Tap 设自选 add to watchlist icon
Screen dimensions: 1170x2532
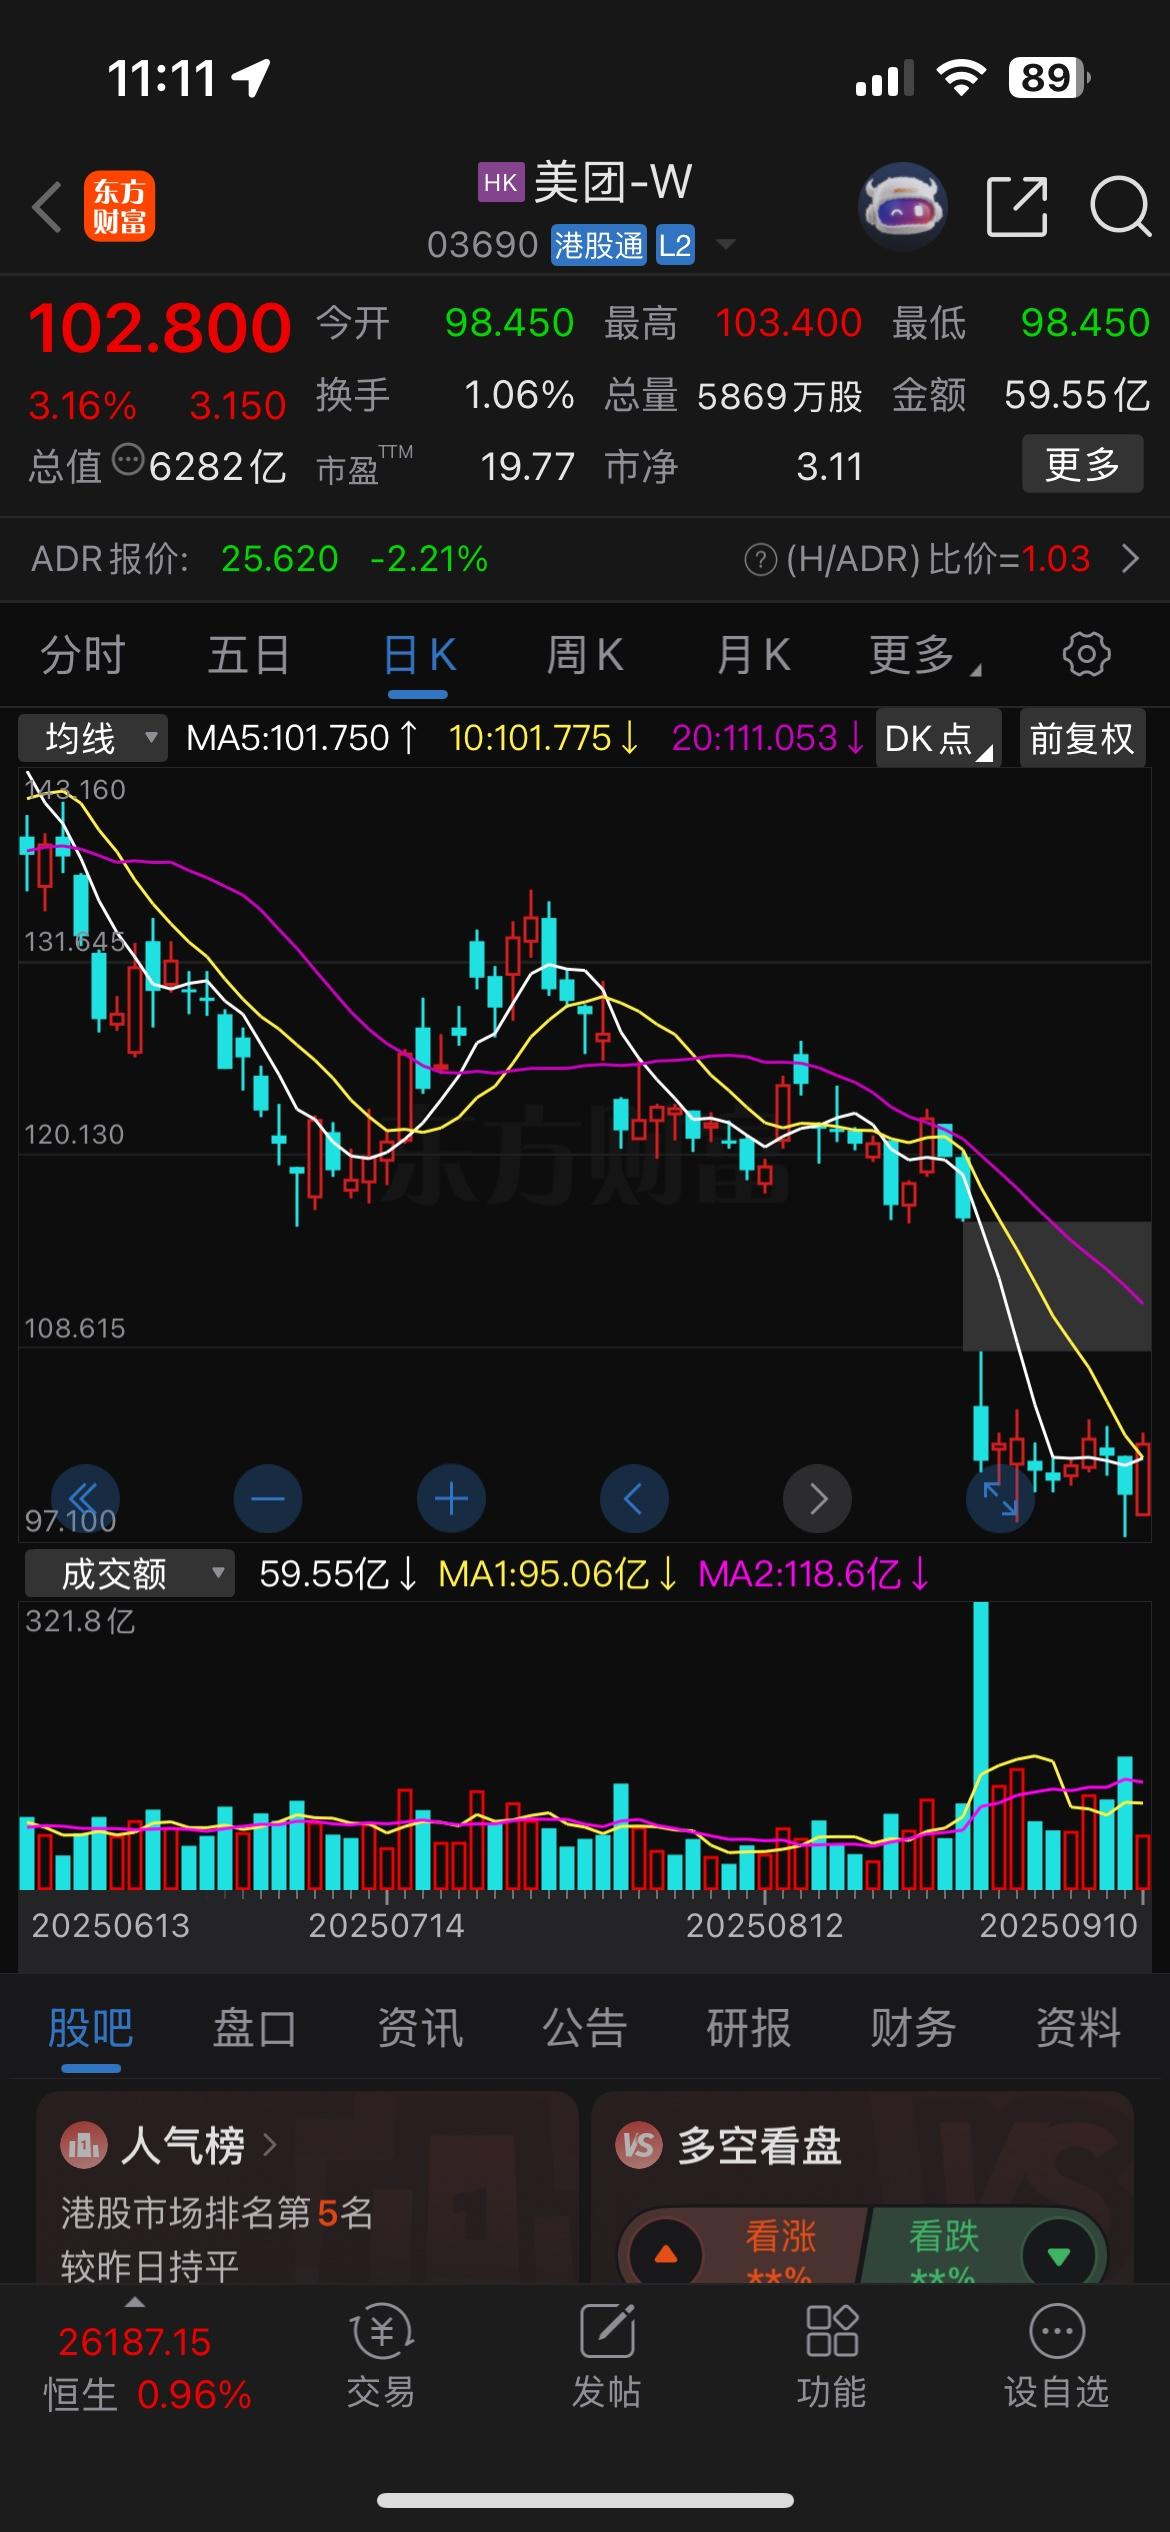(1057, 2332)
